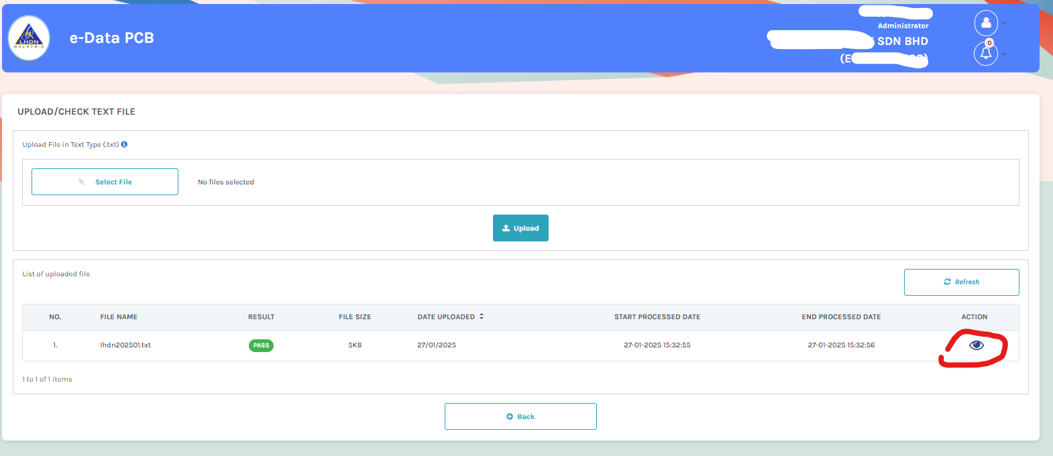Click the File Name column header
Image resolution: width=1053 pixels, height=456 pixels.
119,316
